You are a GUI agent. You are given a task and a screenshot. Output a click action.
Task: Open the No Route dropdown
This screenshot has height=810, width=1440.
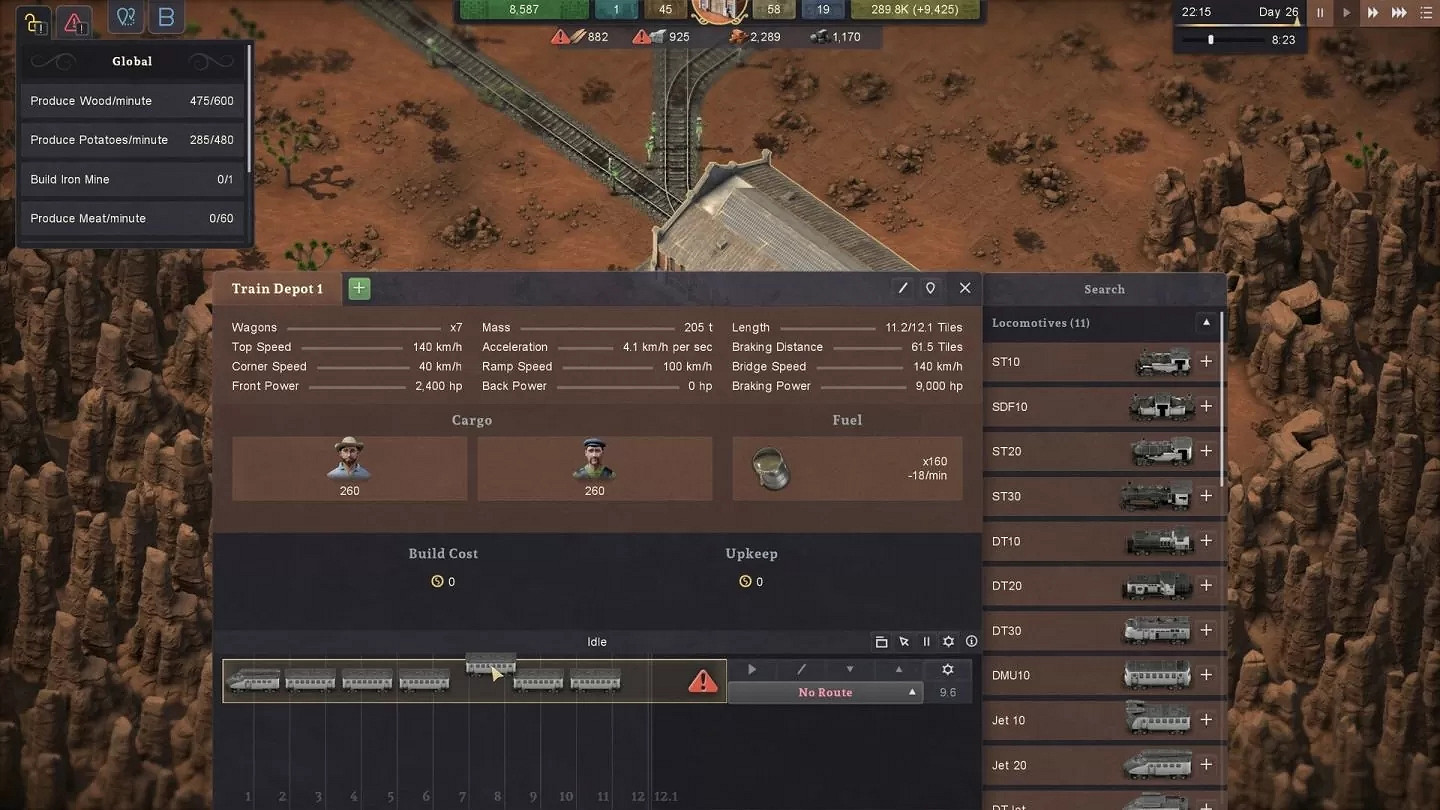tap(825, 692)
